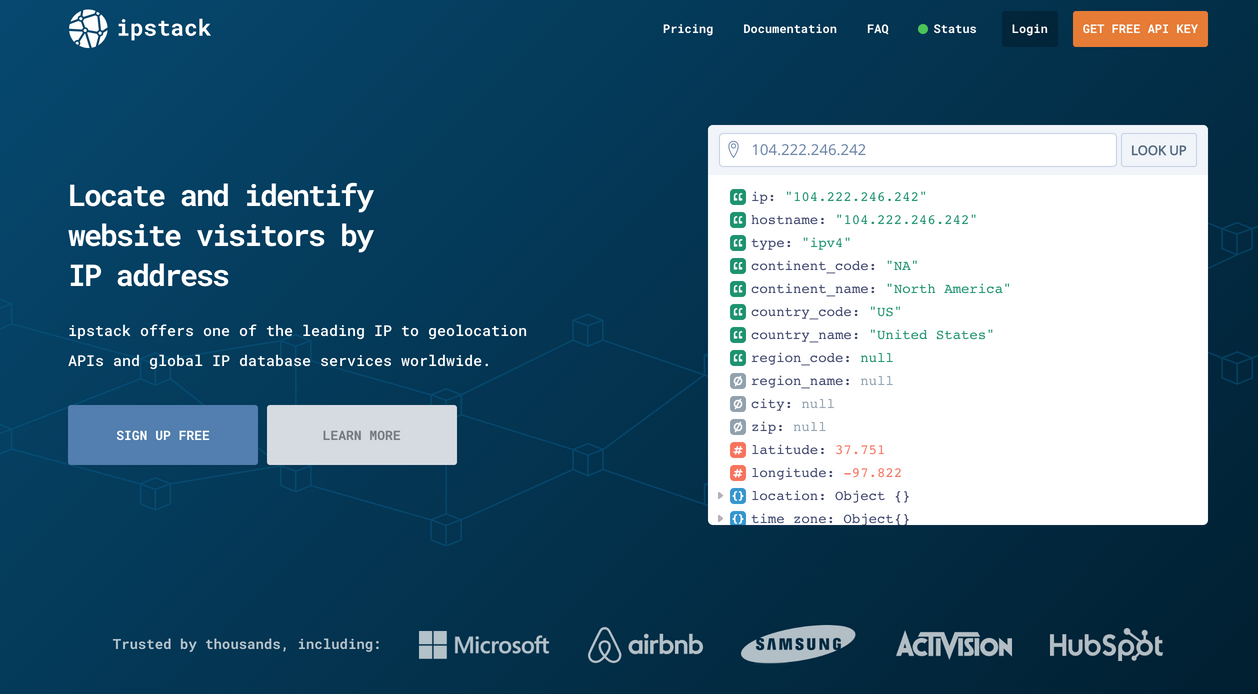Click the null icon beside city
Viewport: 1258px width, 694px height.
[x=738, y=404]
